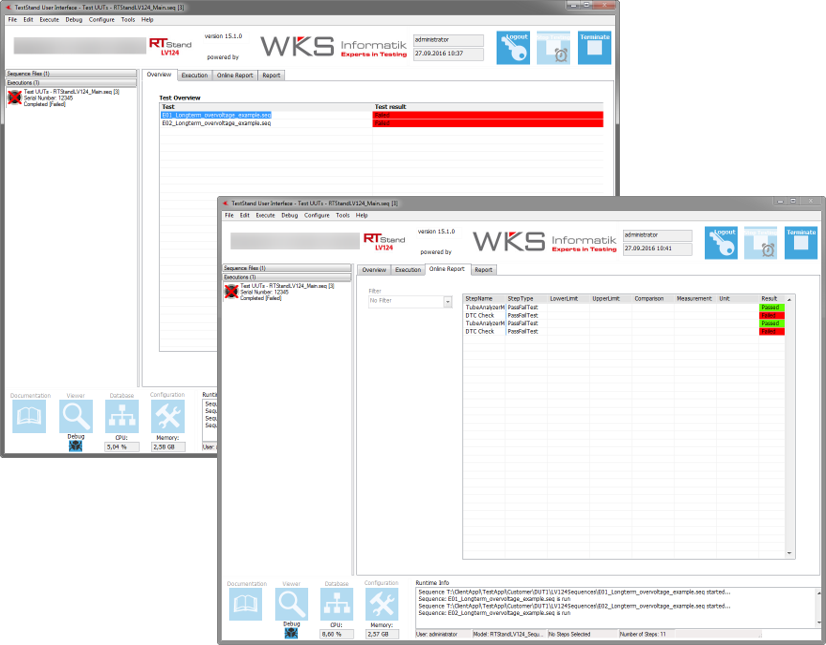Screen dimensions: 826x645
Task: Open File menu in back window
Action: click(13, 19)
